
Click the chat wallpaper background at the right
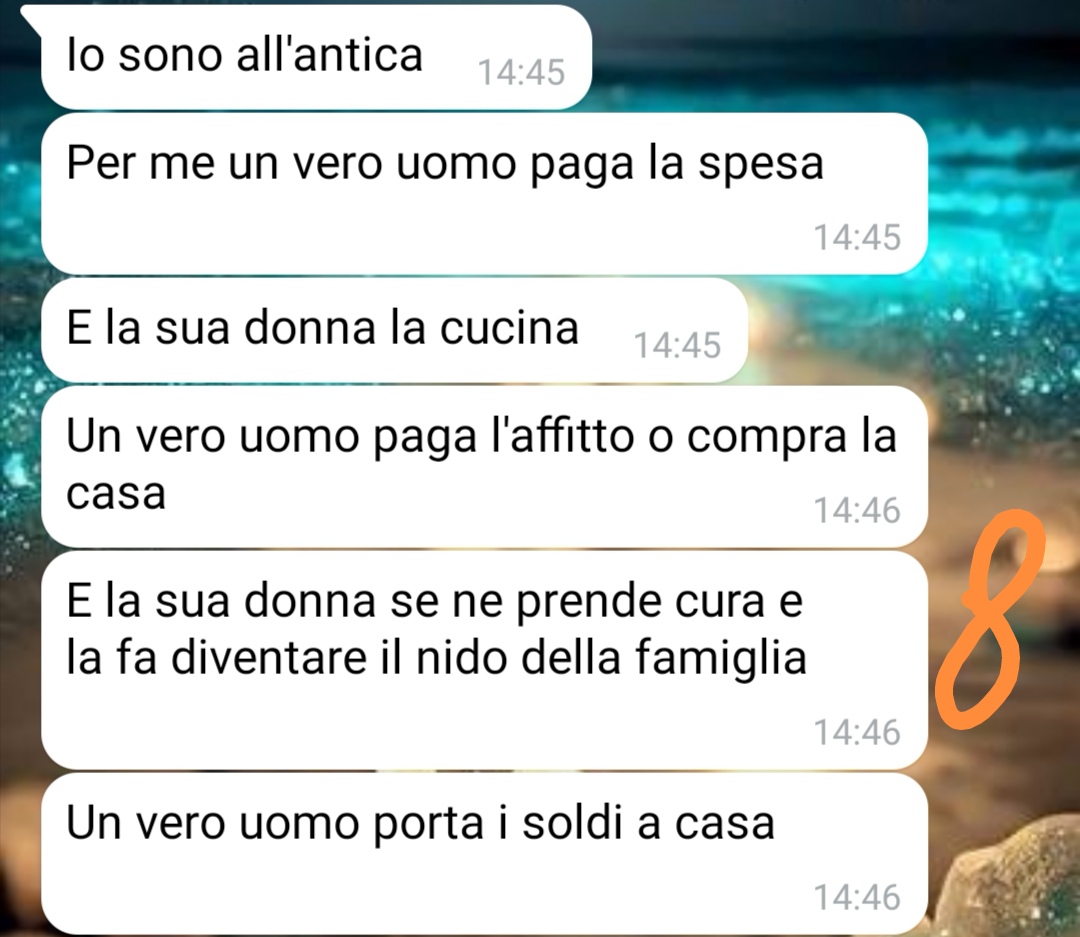click(1004, 276)
